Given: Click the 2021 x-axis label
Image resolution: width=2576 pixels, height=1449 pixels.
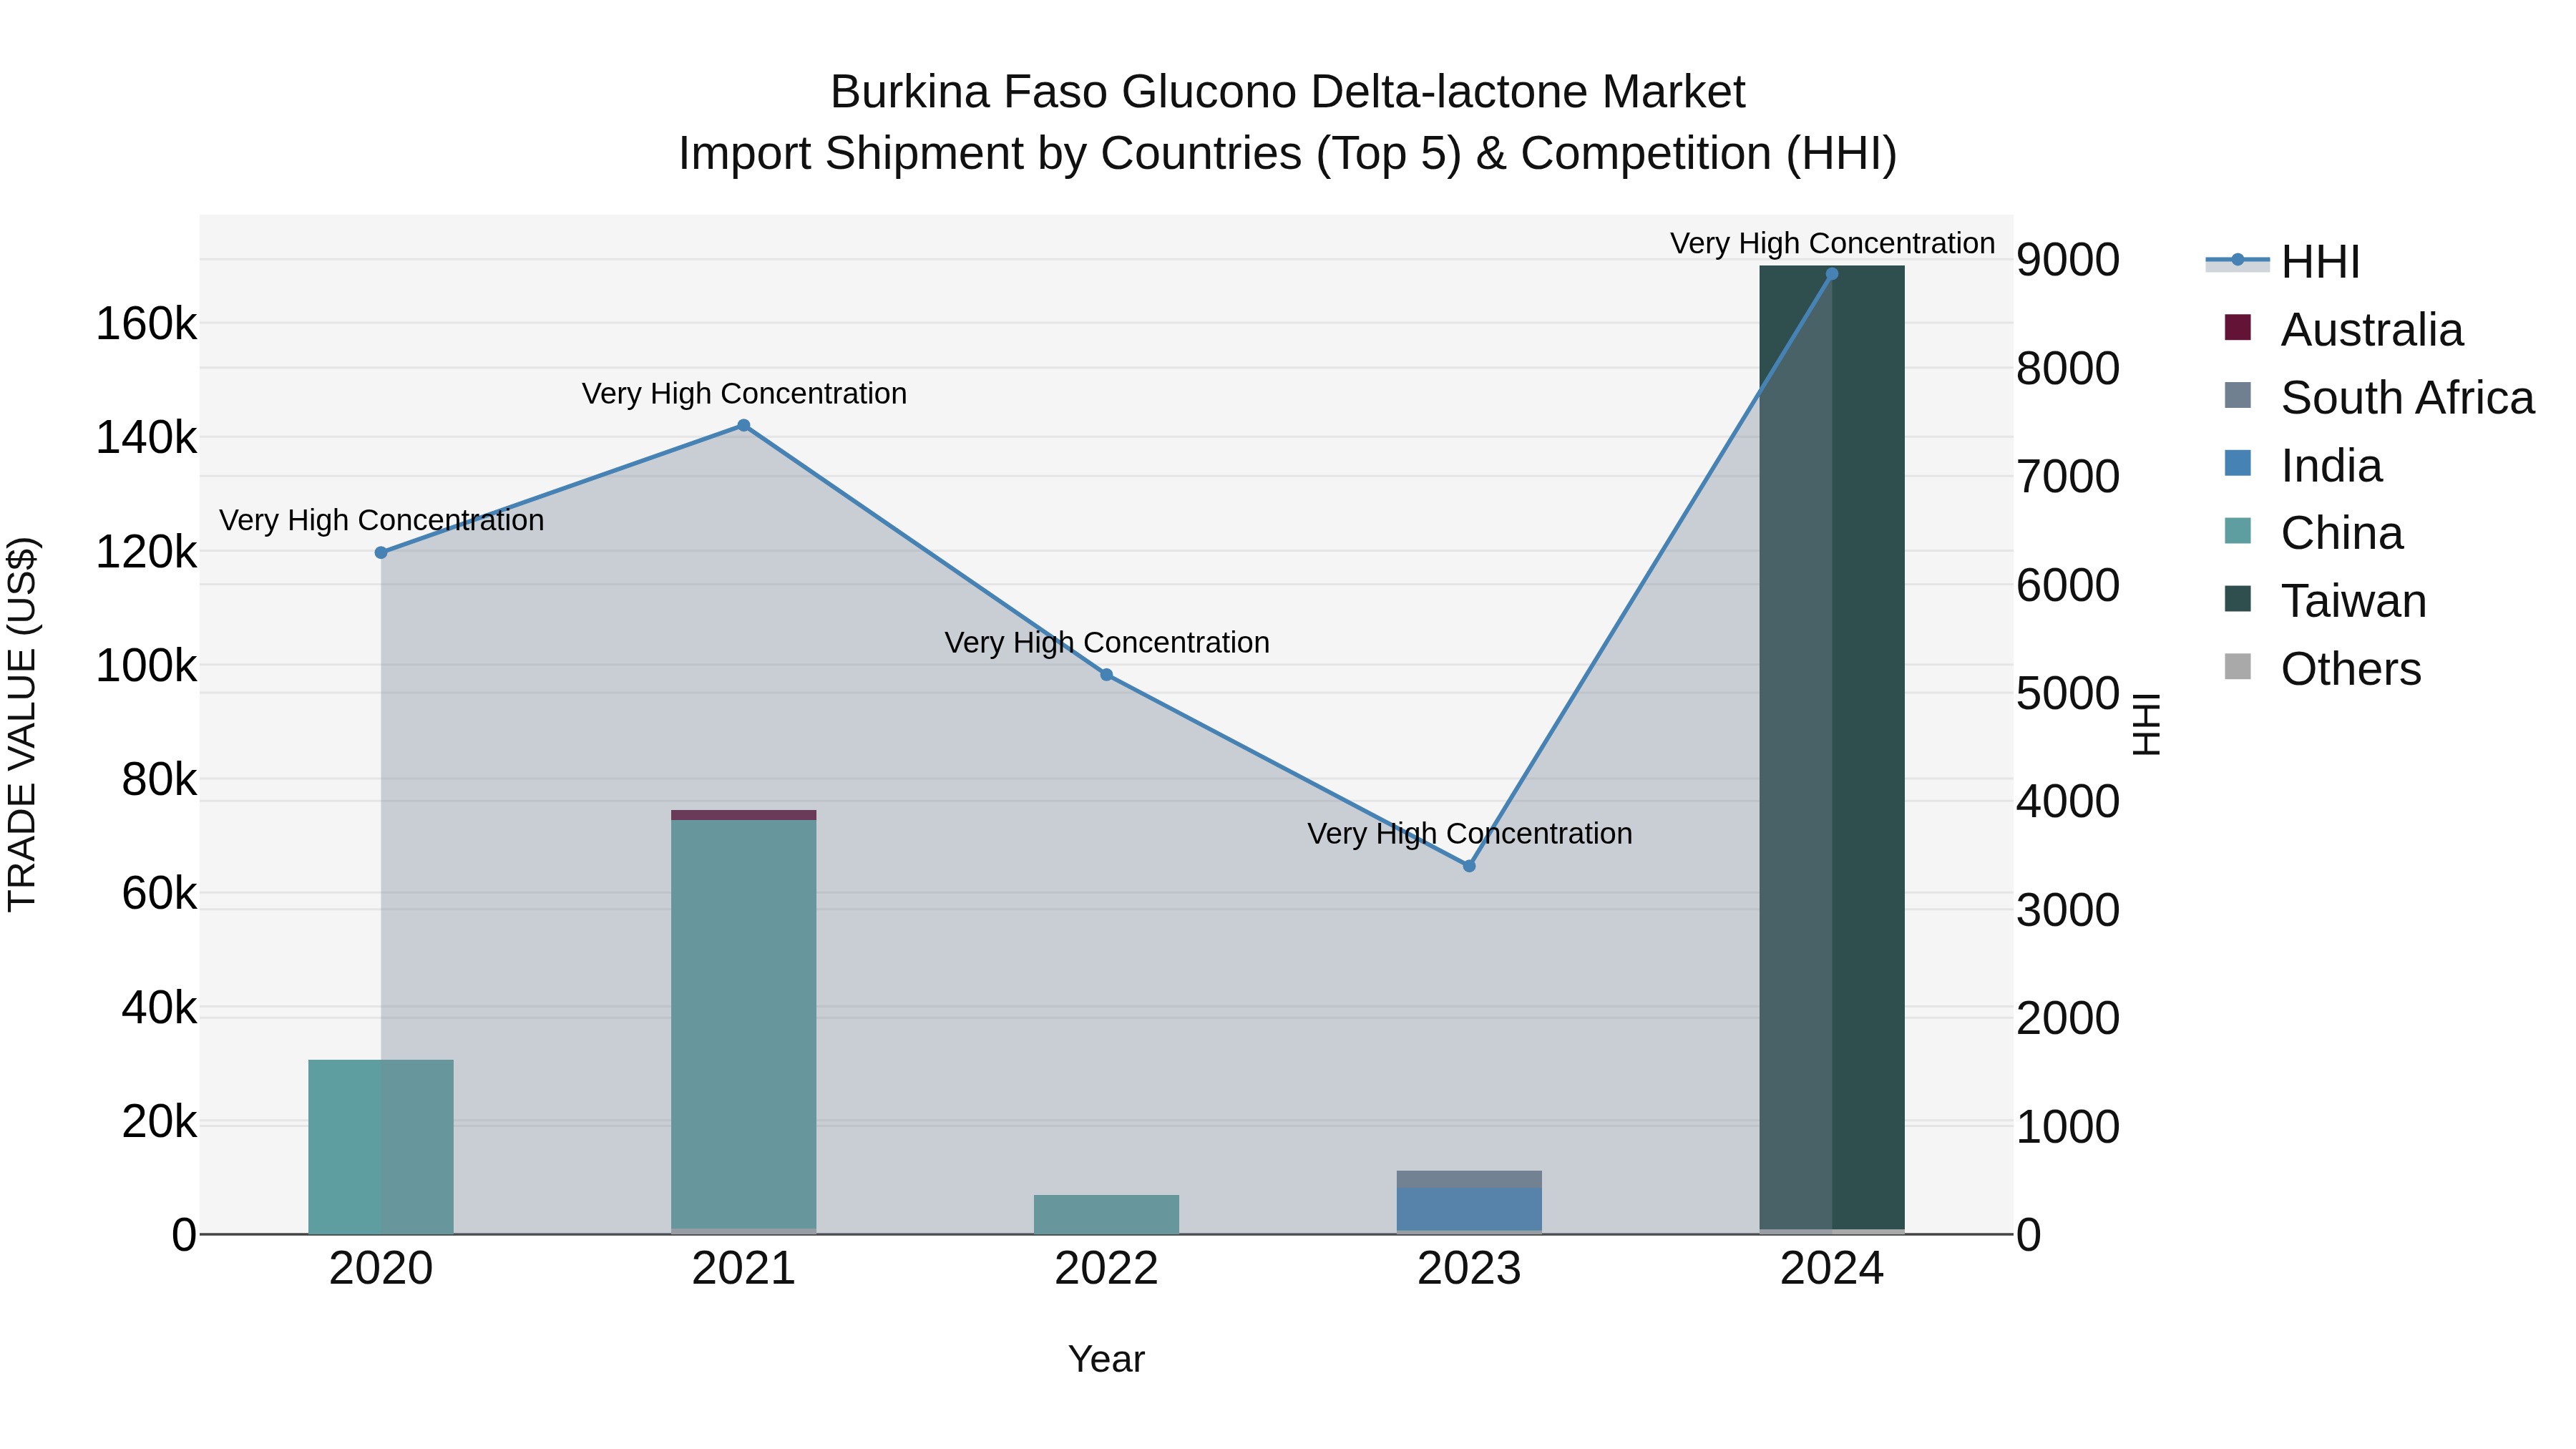Looking at the screenshot, I should pos(744,1269).
